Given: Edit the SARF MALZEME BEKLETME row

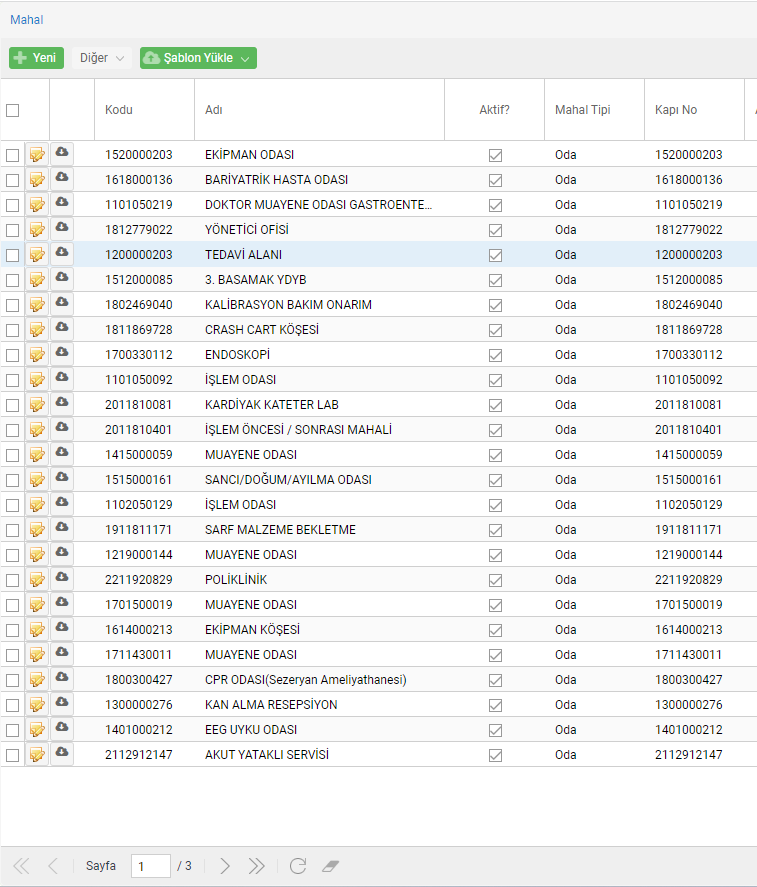Looking at the screenshot, I should tap(37, 529).
